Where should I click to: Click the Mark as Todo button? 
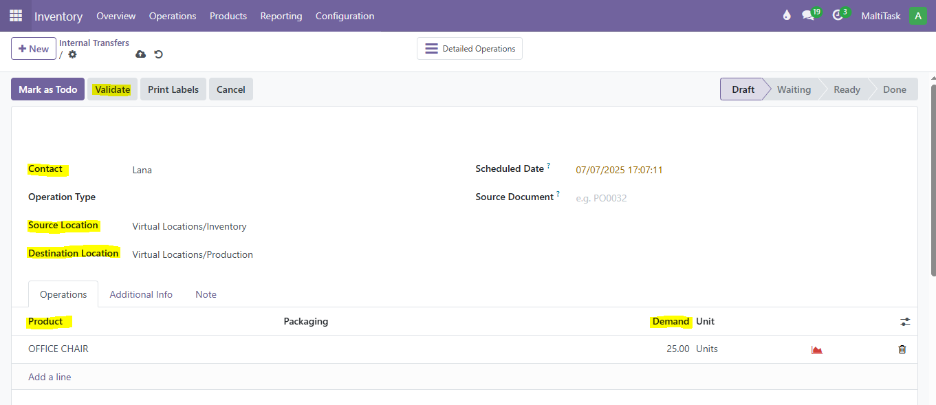48,90
